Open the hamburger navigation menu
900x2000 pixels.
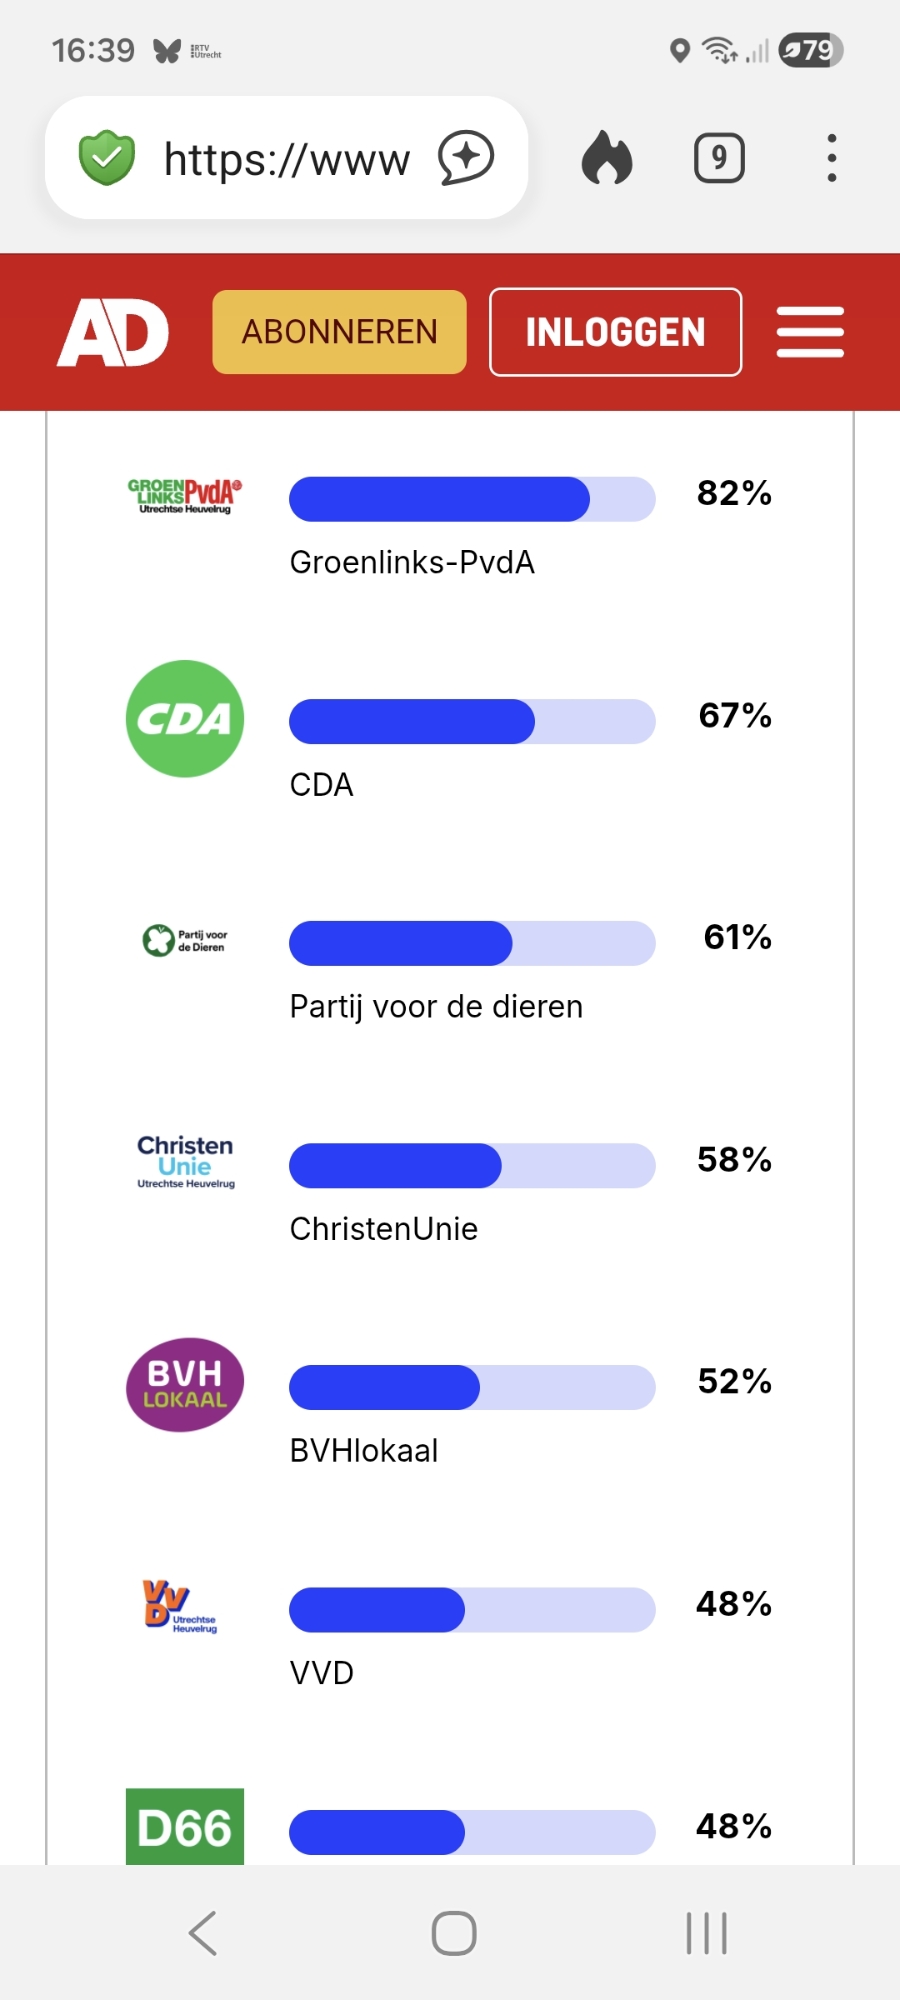[810, 332]
